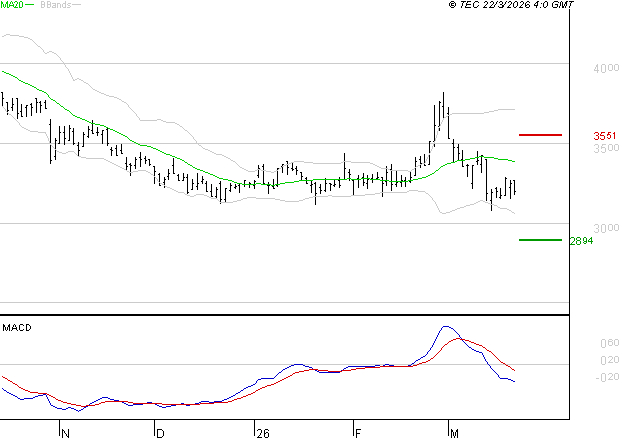Click the BBands legend label

[56, 5]
